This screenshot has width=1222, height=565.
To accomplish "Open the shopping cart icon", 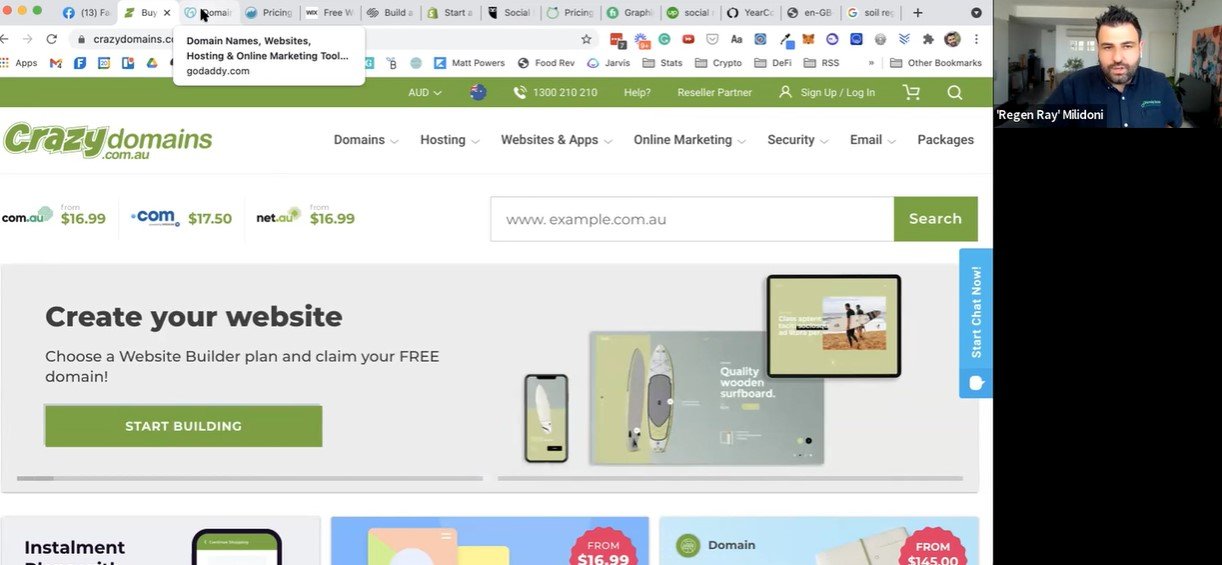I will [x=911, y=92].
